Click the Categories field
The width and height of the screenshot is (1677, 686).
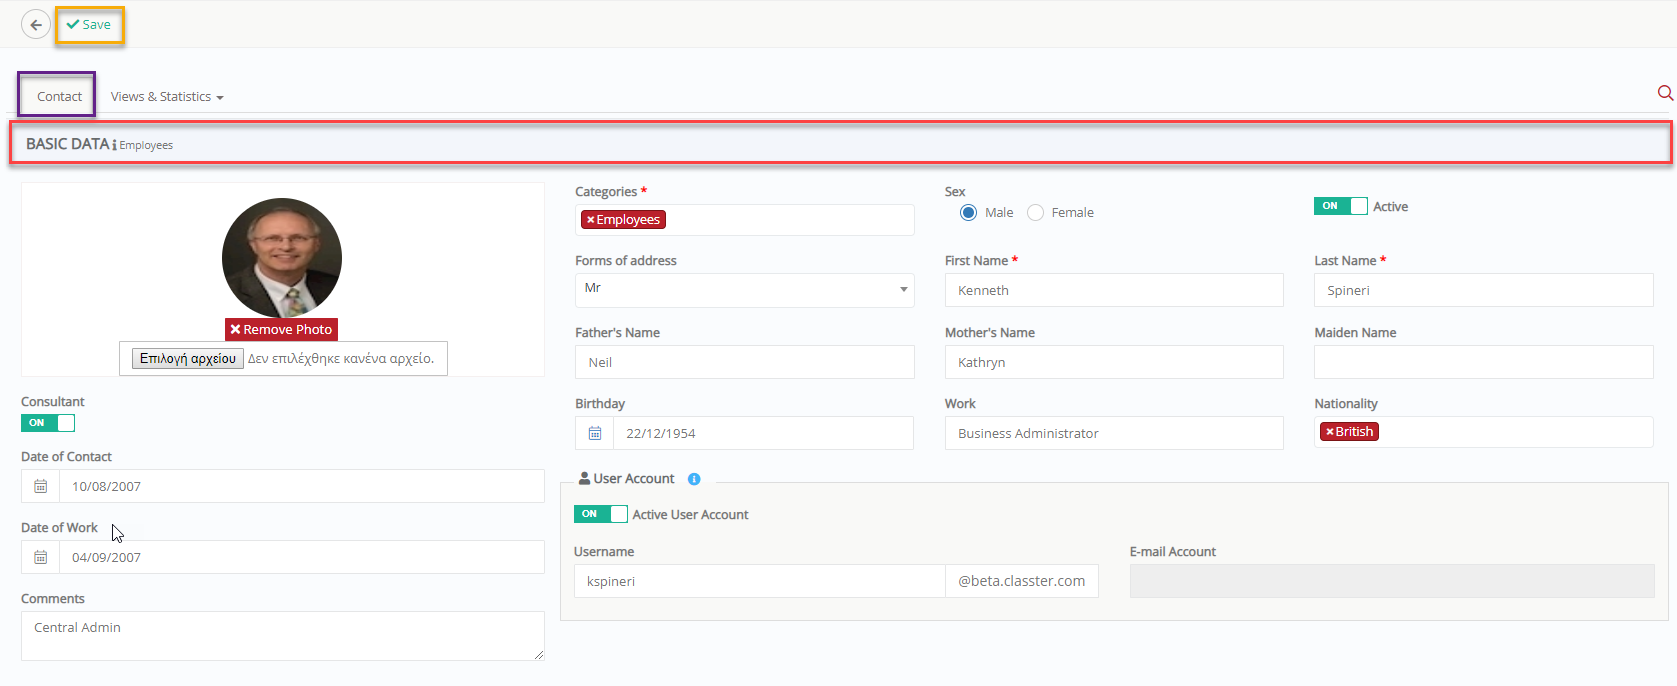[744, 220]
